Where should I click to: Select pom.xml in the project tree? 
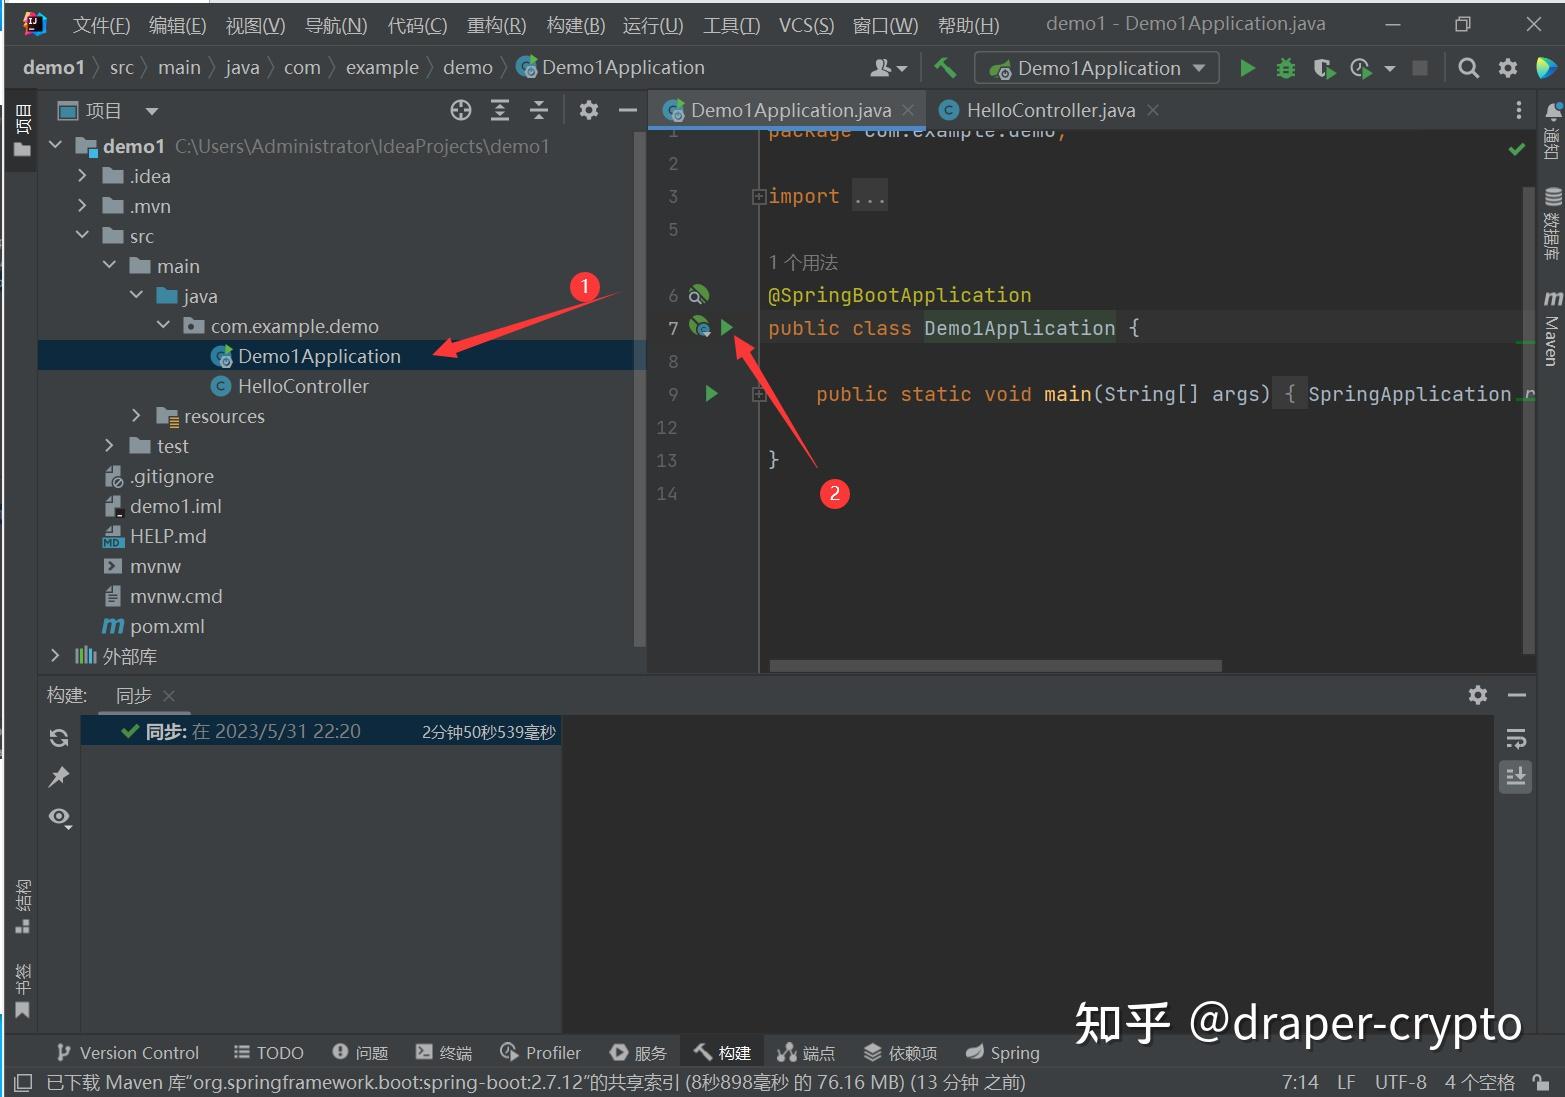click(167, 626)
